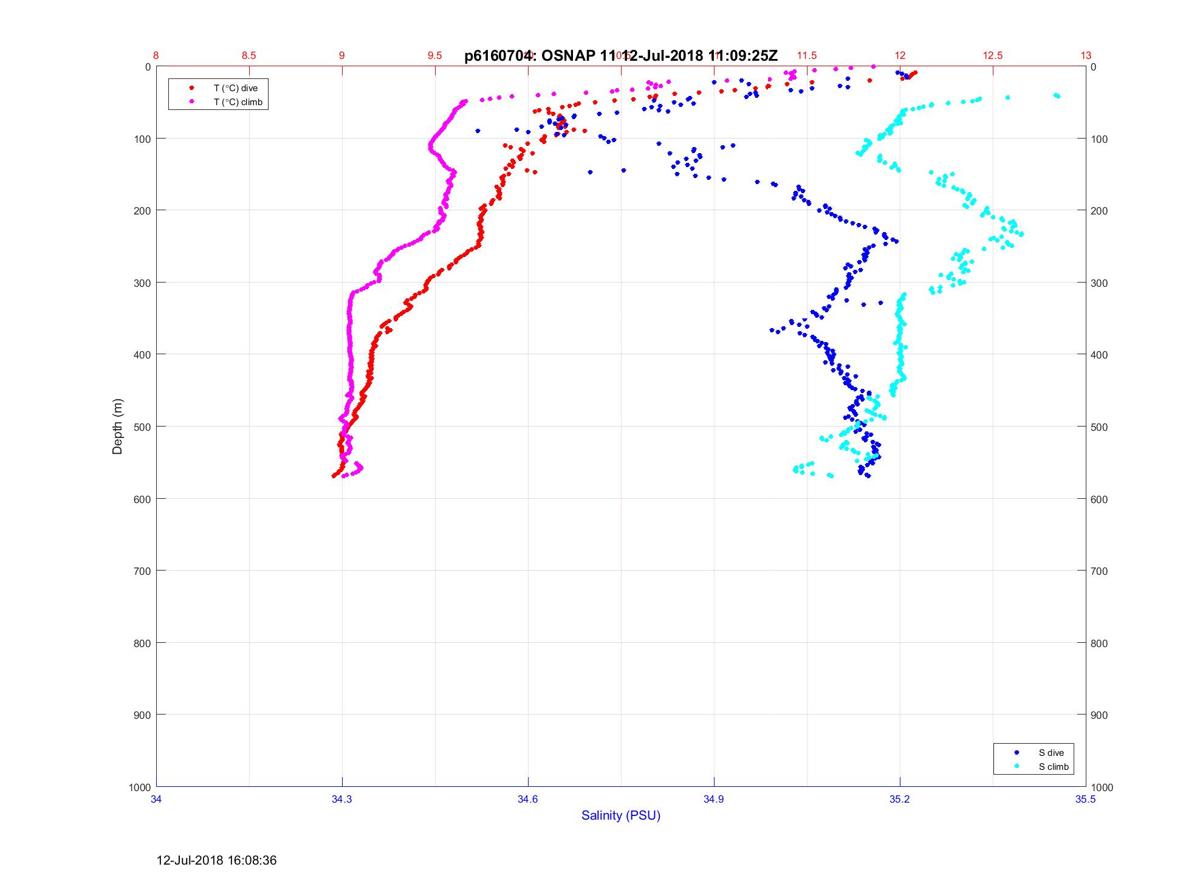Click the 1000 tick on left depth axis

coord(140,787)
